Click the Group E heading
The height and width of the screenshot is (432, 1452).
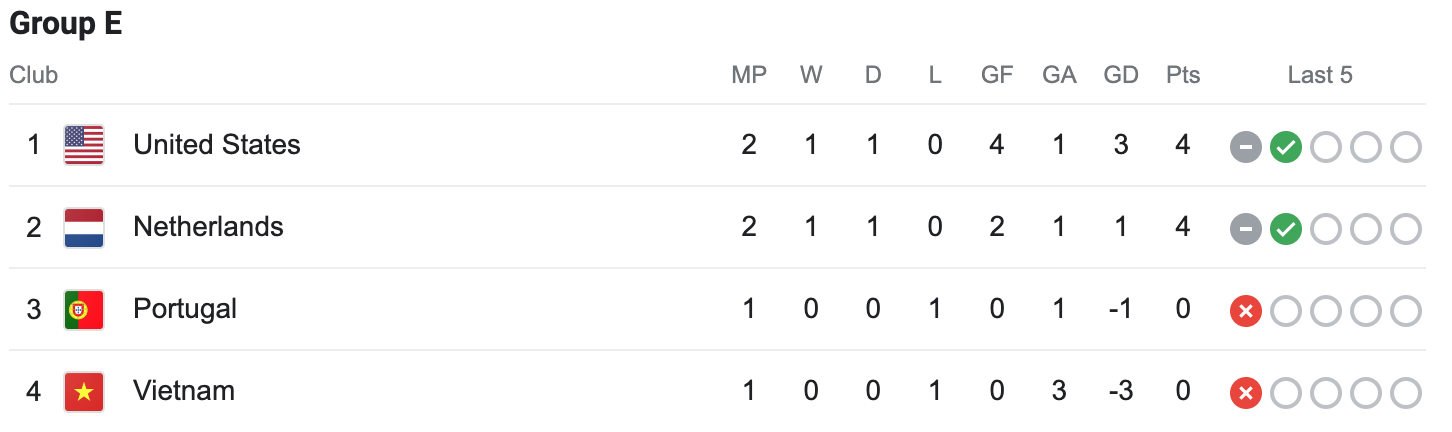(66, 24)
